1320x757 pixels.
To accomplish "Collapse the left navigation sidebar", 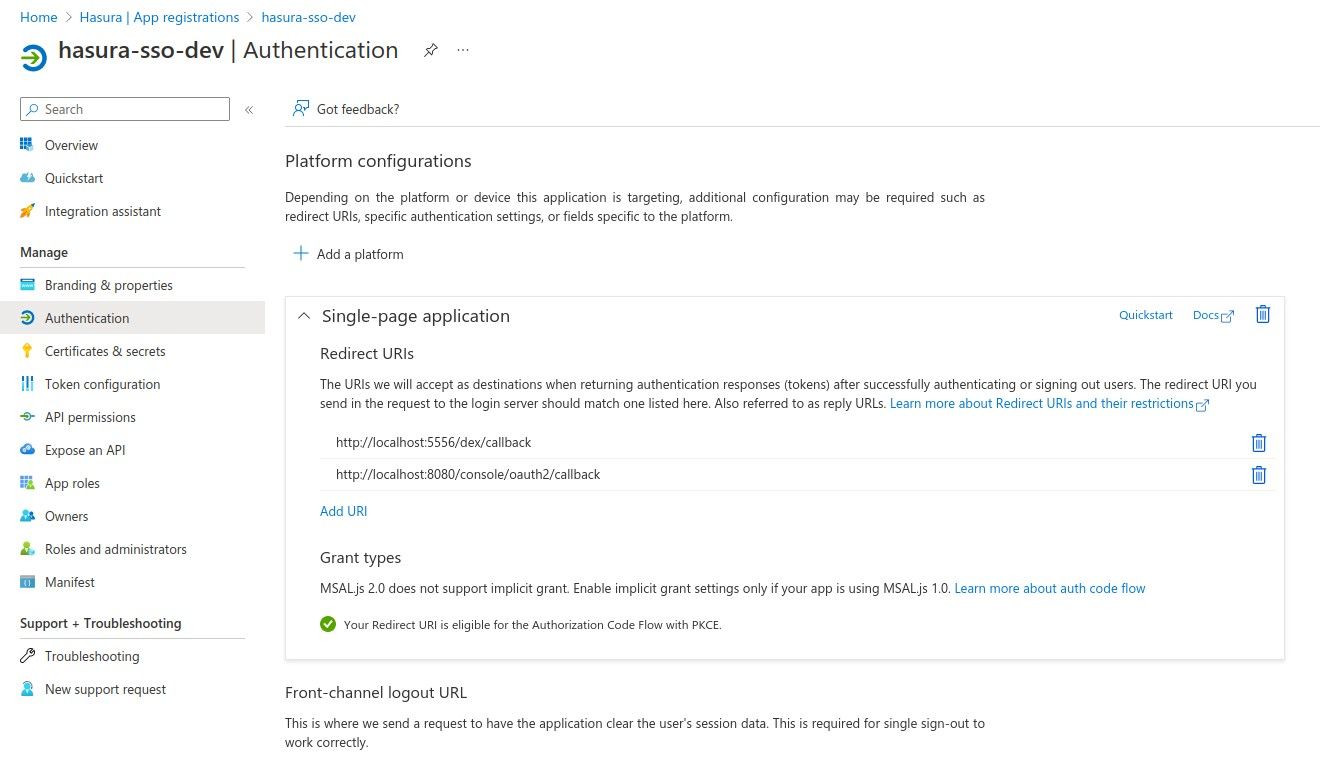I will click(x=249, y=109).
